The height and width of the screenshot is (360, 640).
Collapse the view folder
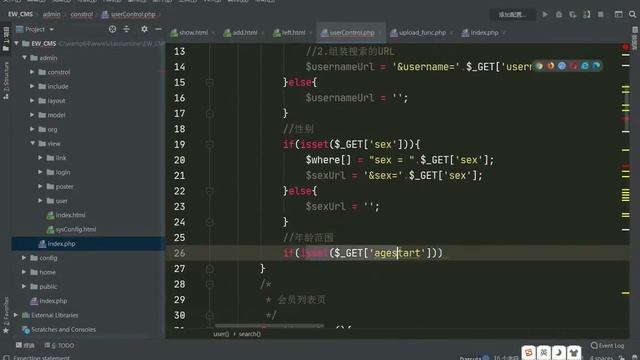click(32, 143)
